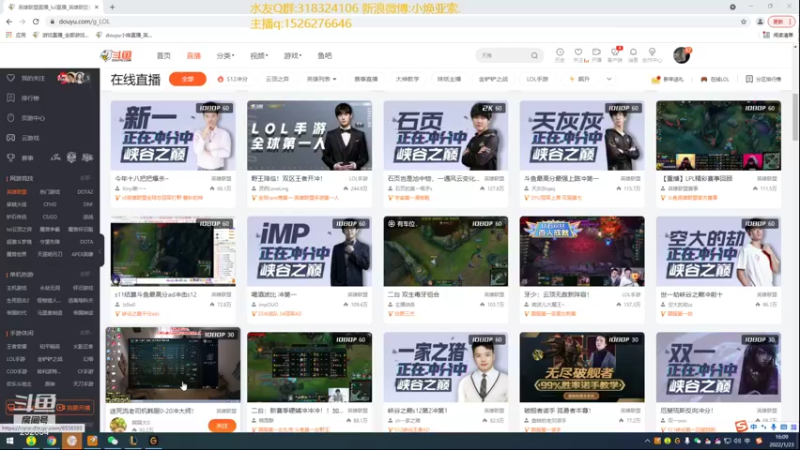Open the Windows Start menu
800x450 pixels.
point(10,441)
